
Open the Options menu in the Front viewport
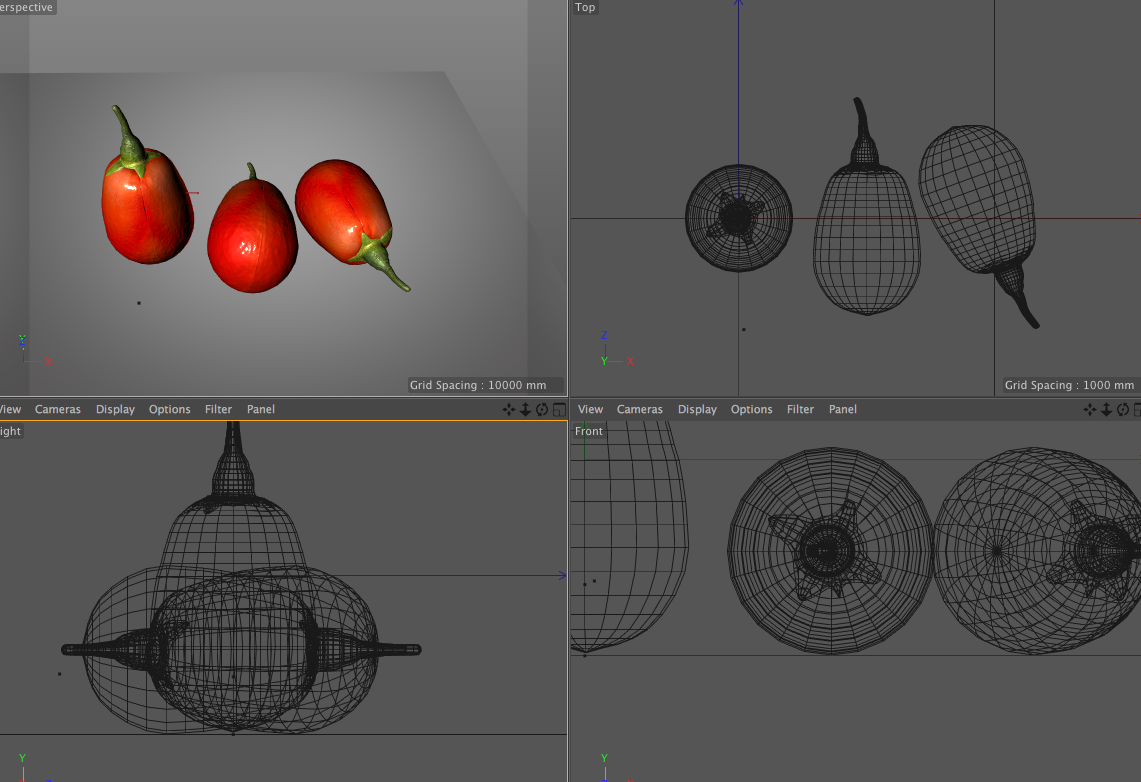point(751,409)
